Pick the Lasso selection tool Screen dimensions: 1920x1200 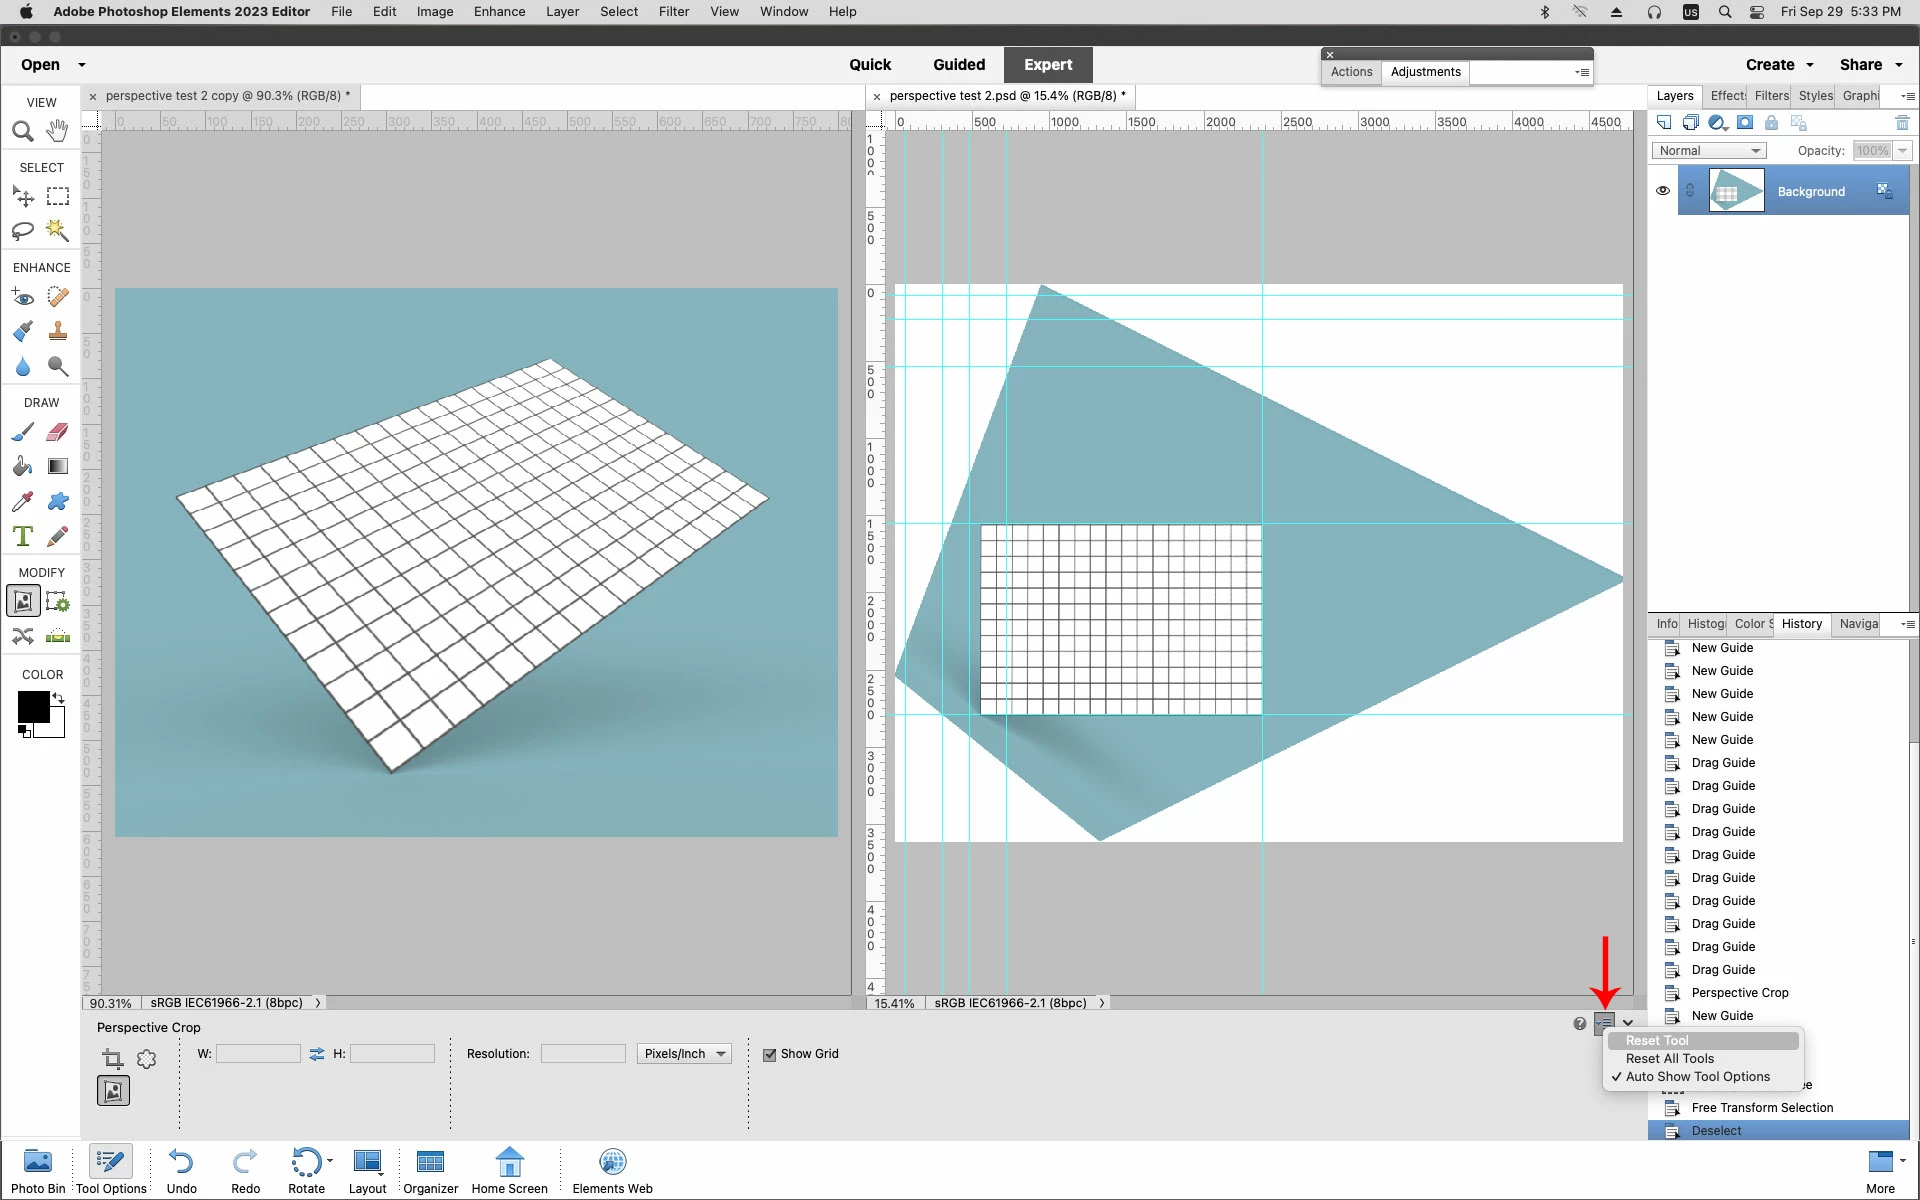(22, 231)
